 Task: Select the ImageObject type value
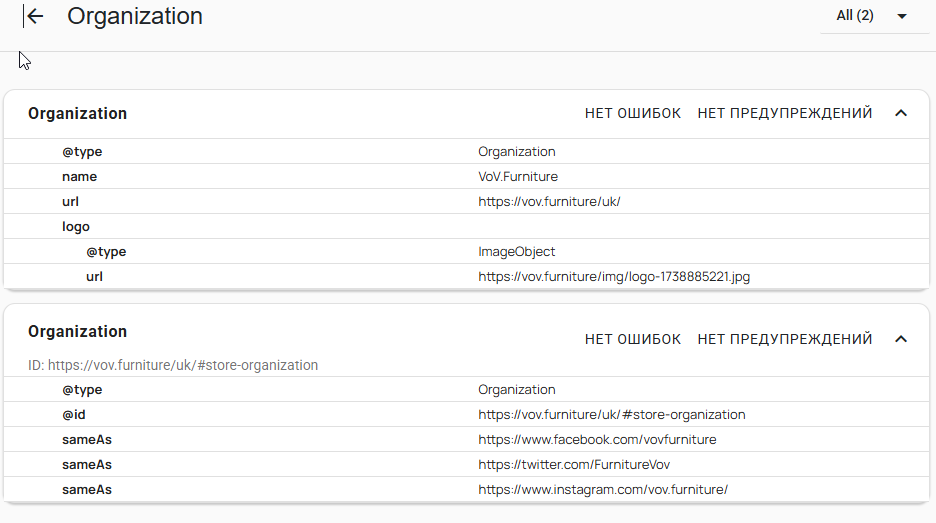point(516,252)
